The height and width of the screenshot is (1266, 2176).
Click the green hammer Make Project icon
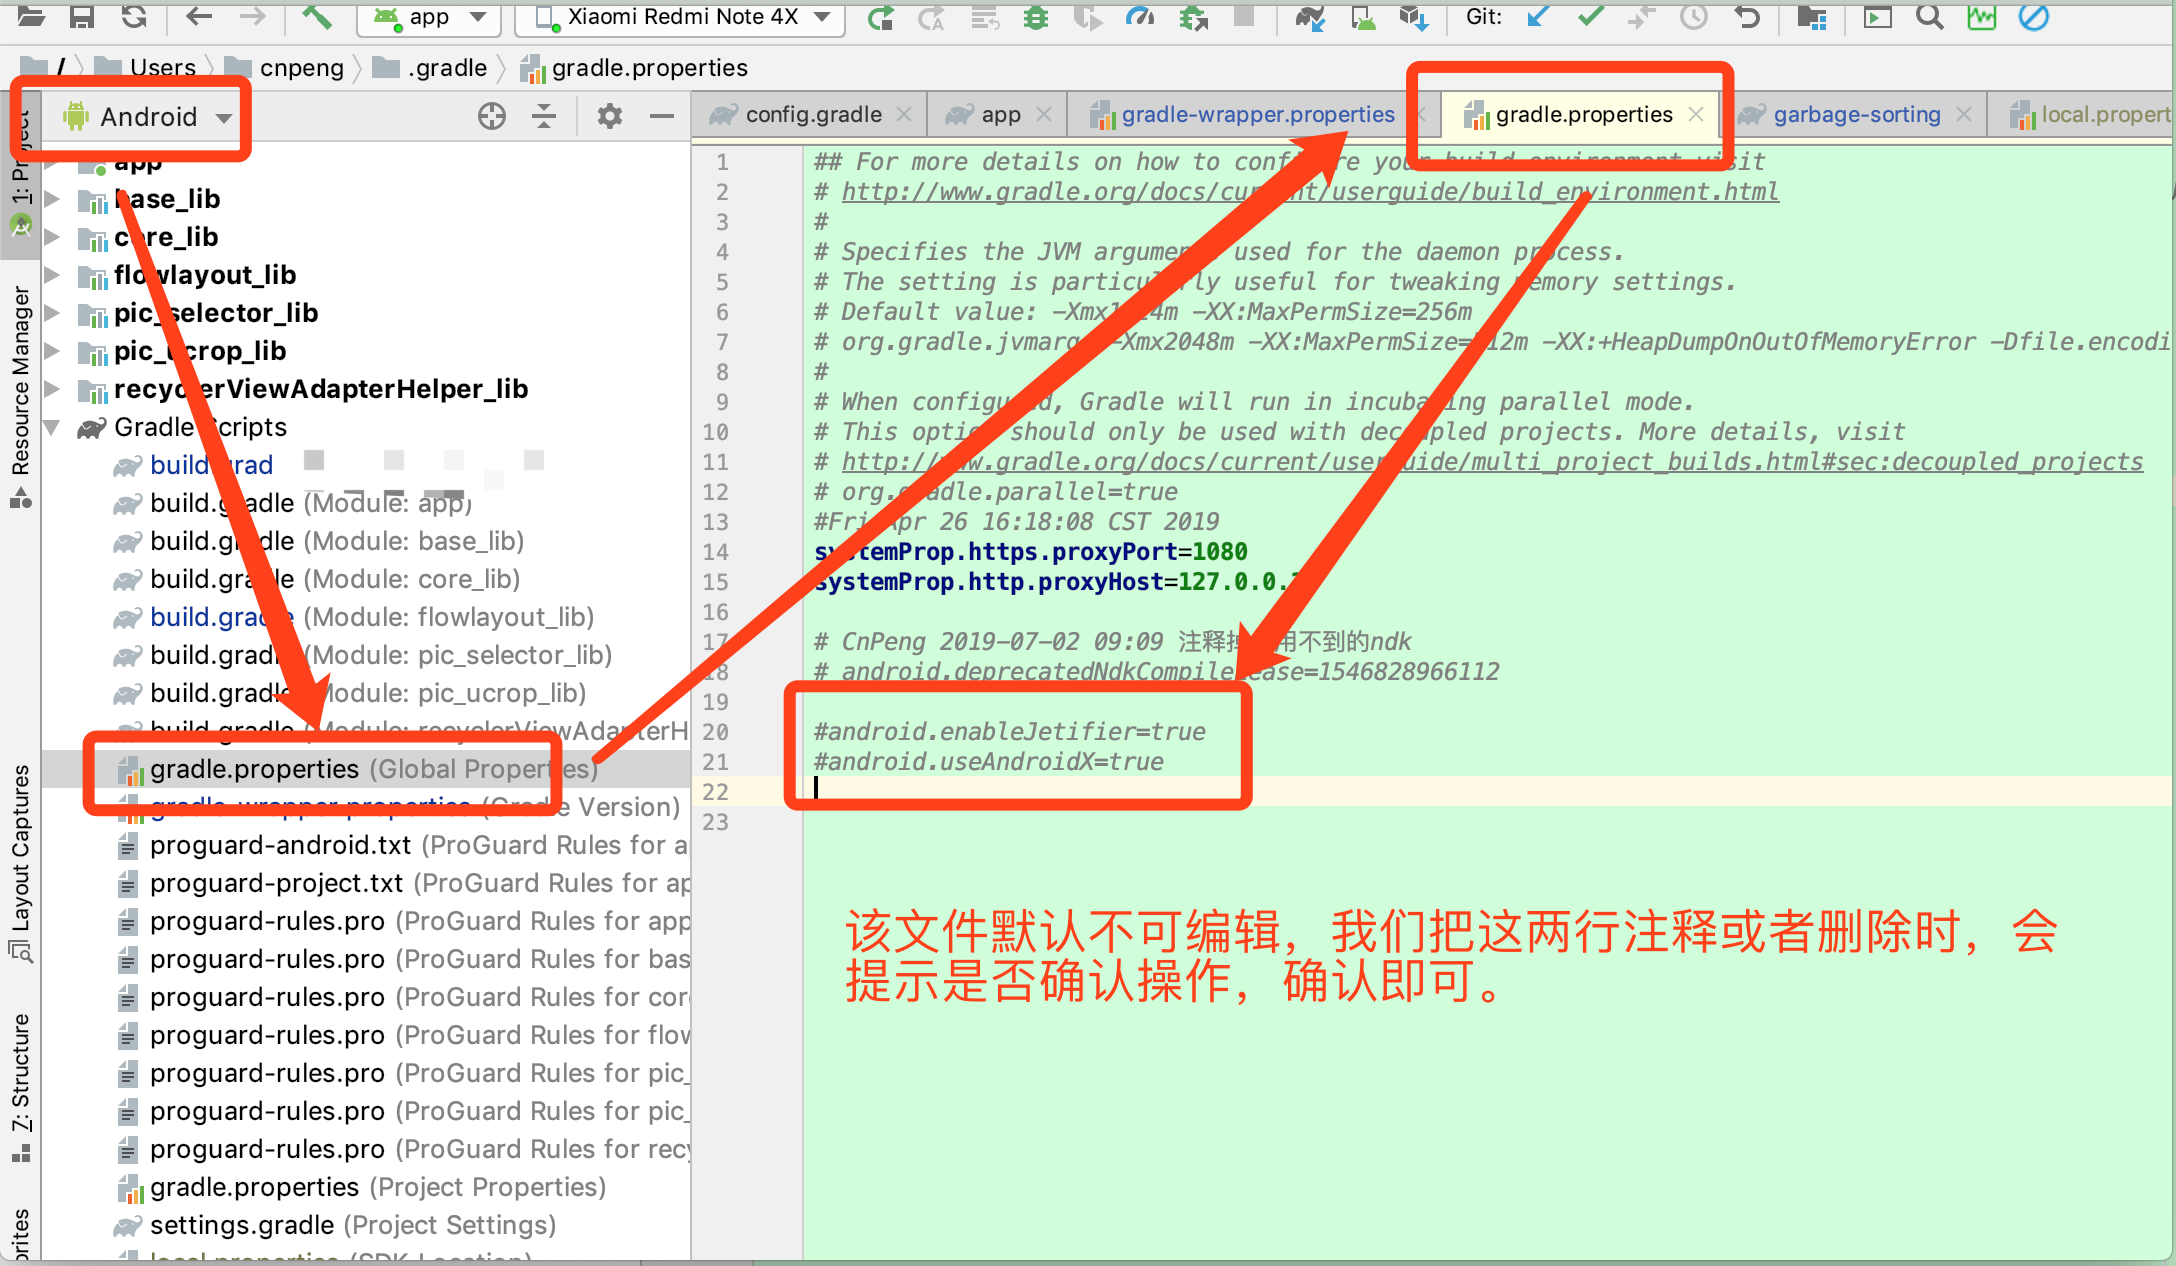[316, 16]
